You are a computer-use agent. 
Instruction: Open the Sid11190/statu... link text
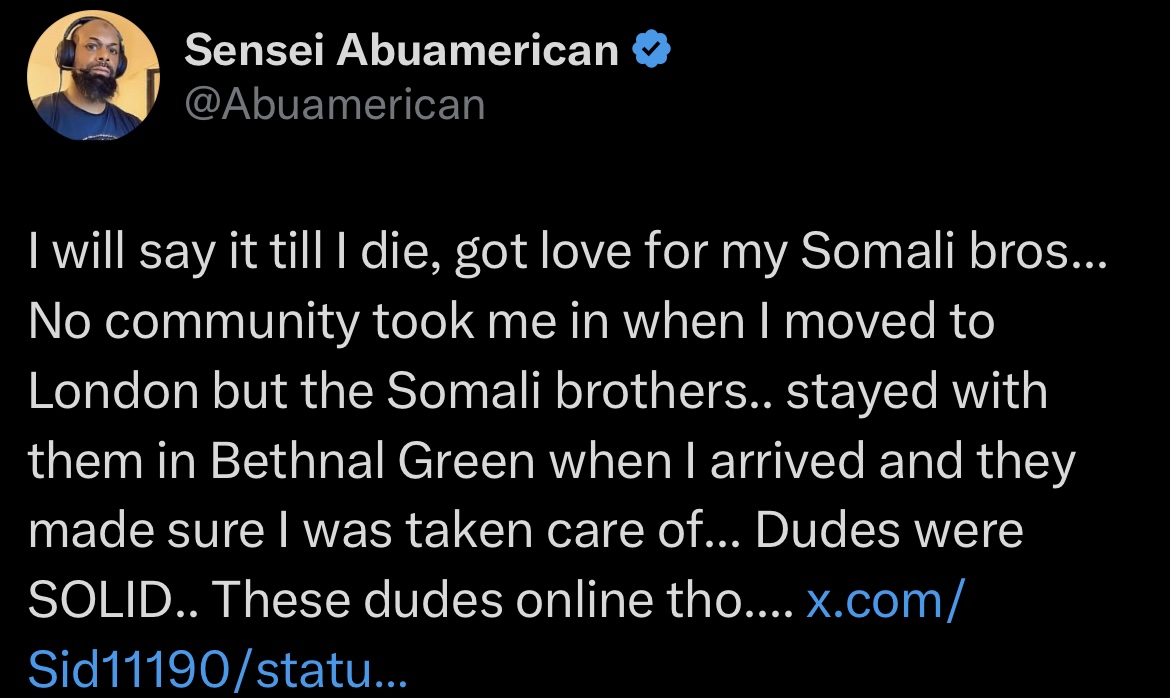[218, 669]
